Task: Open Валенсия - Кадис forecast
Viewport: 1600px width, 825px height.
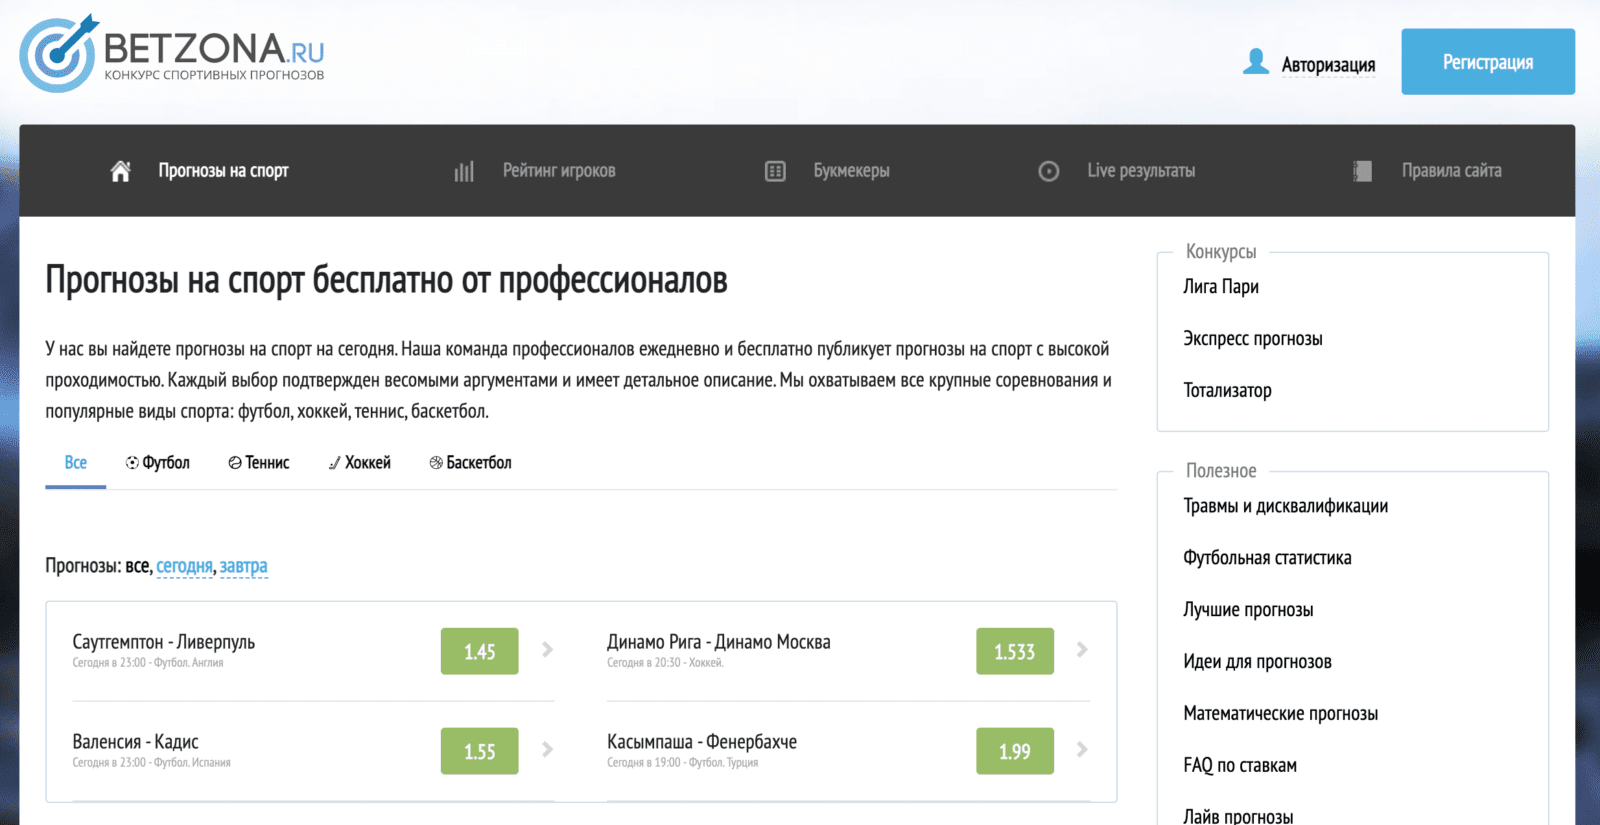Action: [135, 742]
